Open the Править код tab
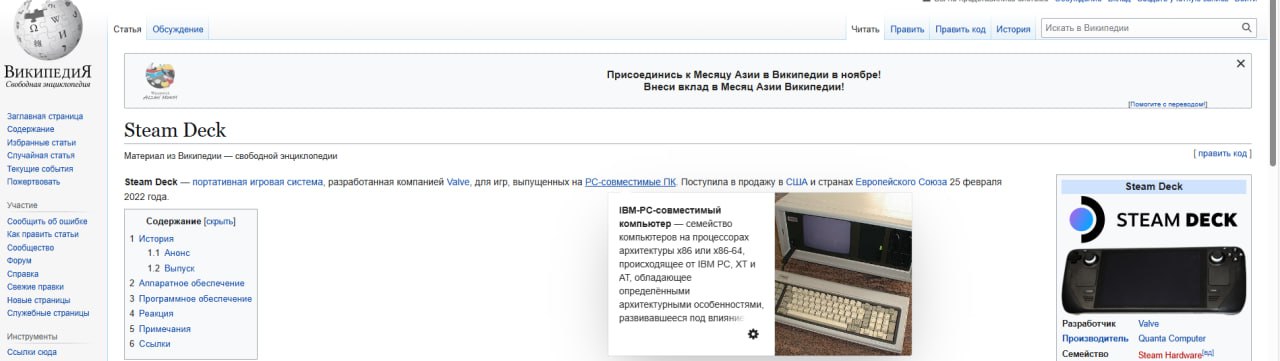 960,29
